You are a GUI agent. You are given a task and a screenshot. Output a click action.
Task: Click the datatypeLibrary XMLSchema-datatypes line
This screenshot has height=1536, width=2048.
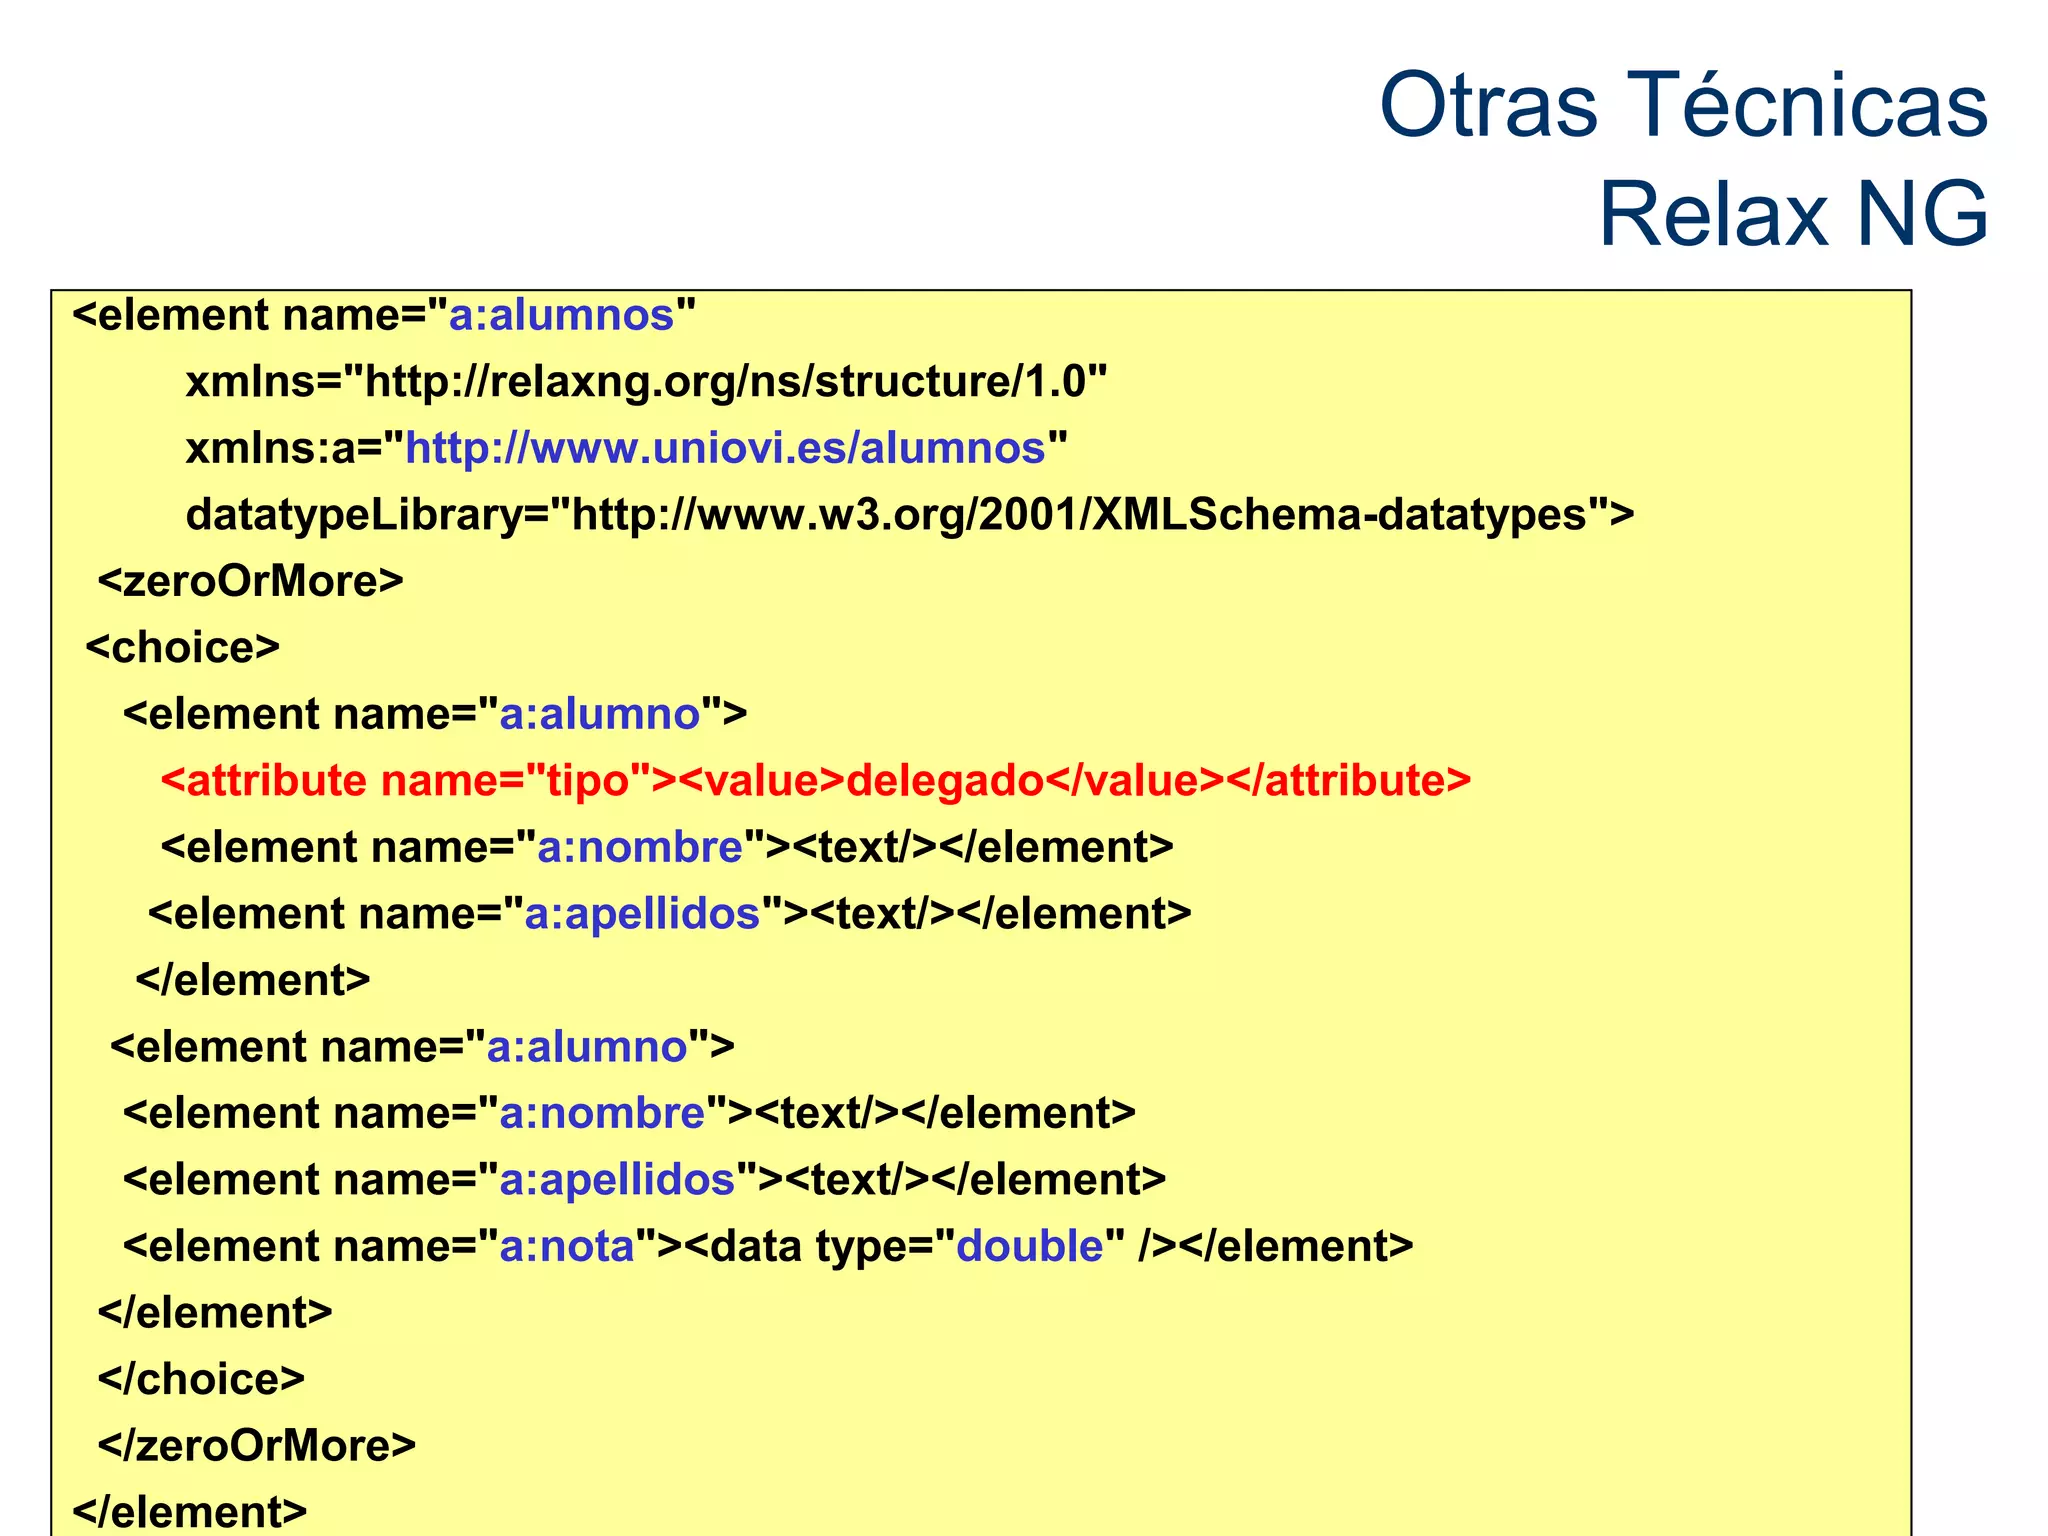tap(910, 515)
